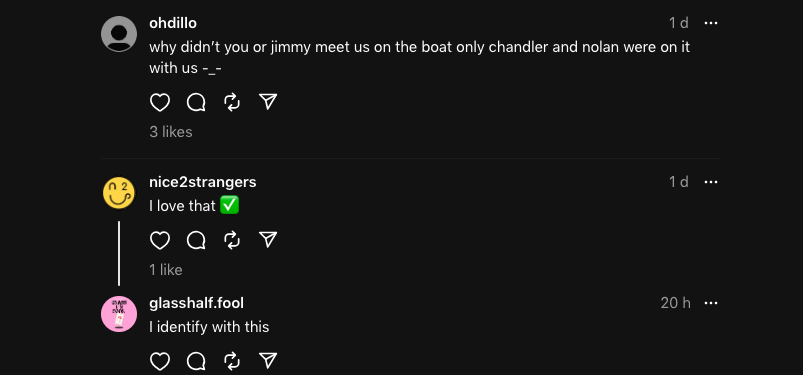
Task: Open more options menu for nice2strangers' post
Action: (x=711, y=182)
